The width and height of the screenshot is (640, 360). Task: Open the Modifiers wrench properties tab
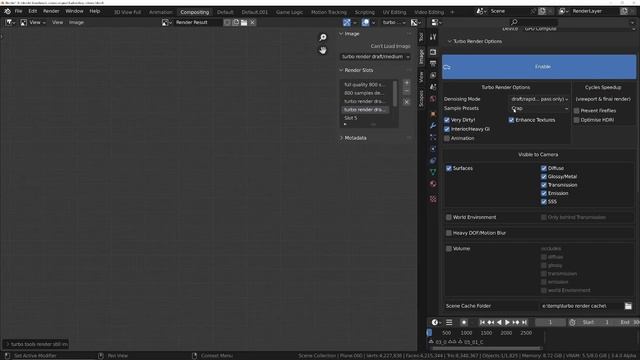[x=433, y=126]
